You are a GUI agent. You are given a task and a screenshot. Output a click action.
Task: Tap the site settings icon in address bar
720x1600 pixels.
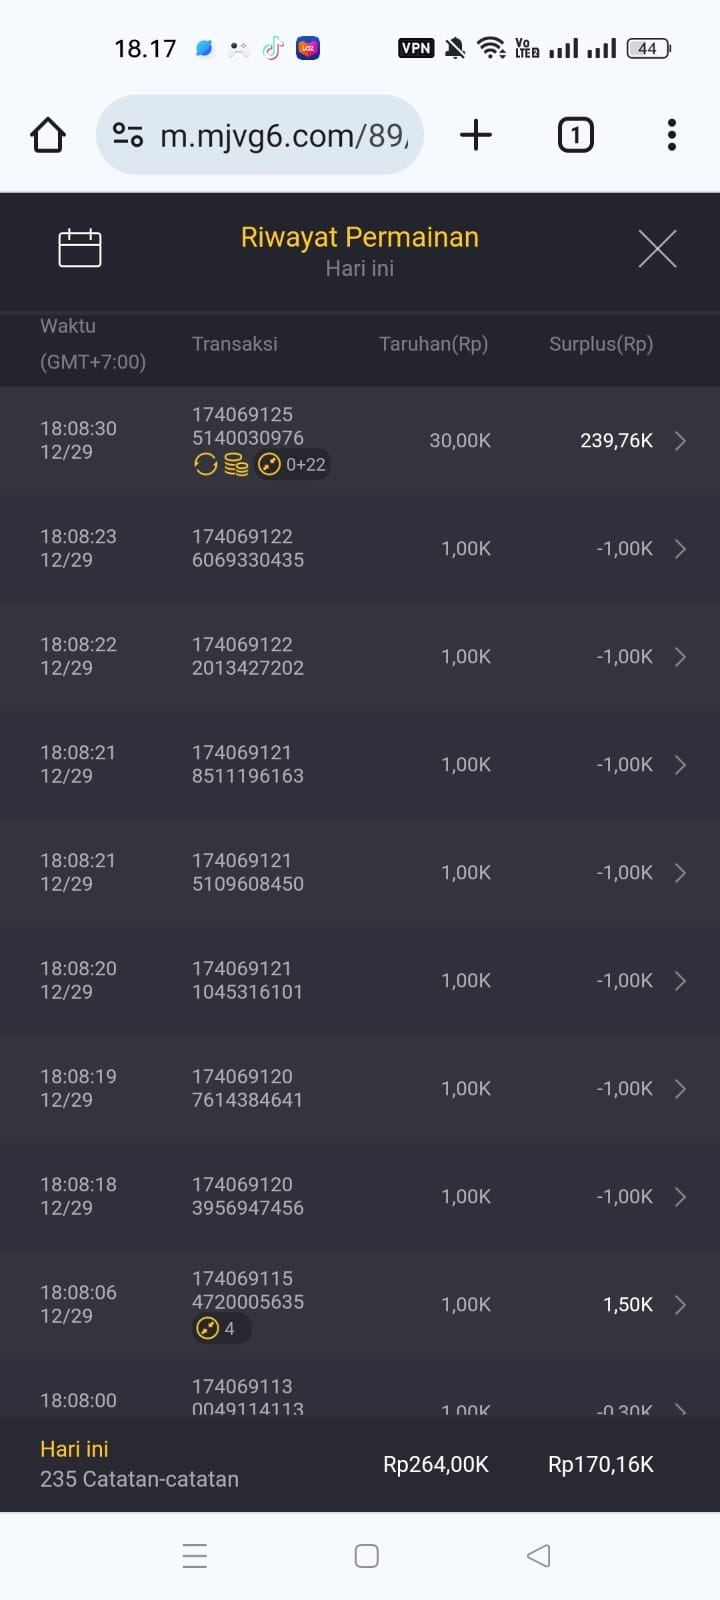pyautogui.click(x=128, y=135)
